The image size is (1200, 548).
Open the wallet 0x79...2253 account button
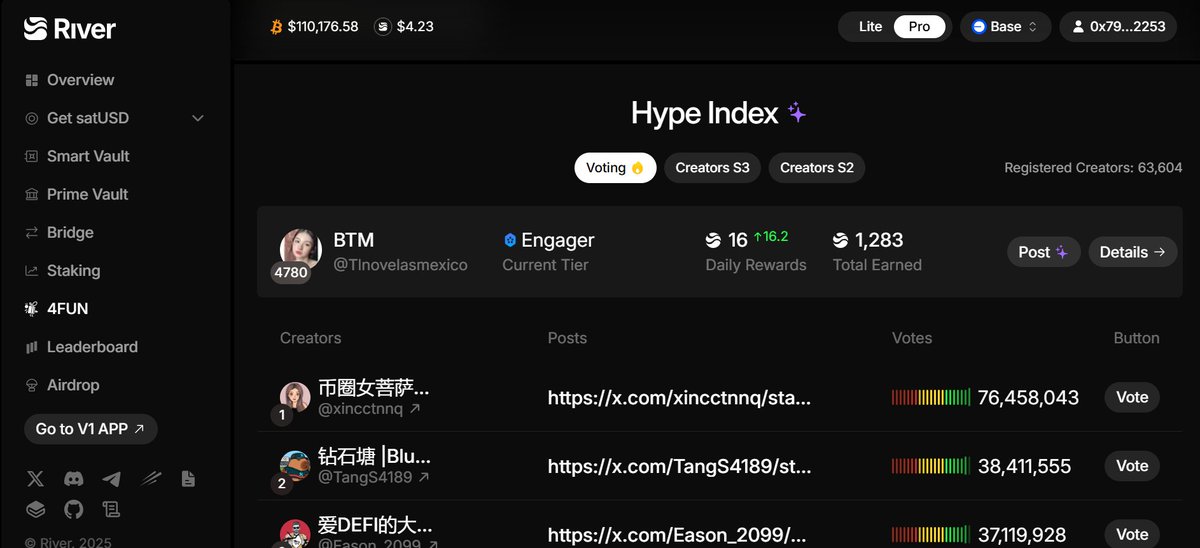coord(1118,27)
